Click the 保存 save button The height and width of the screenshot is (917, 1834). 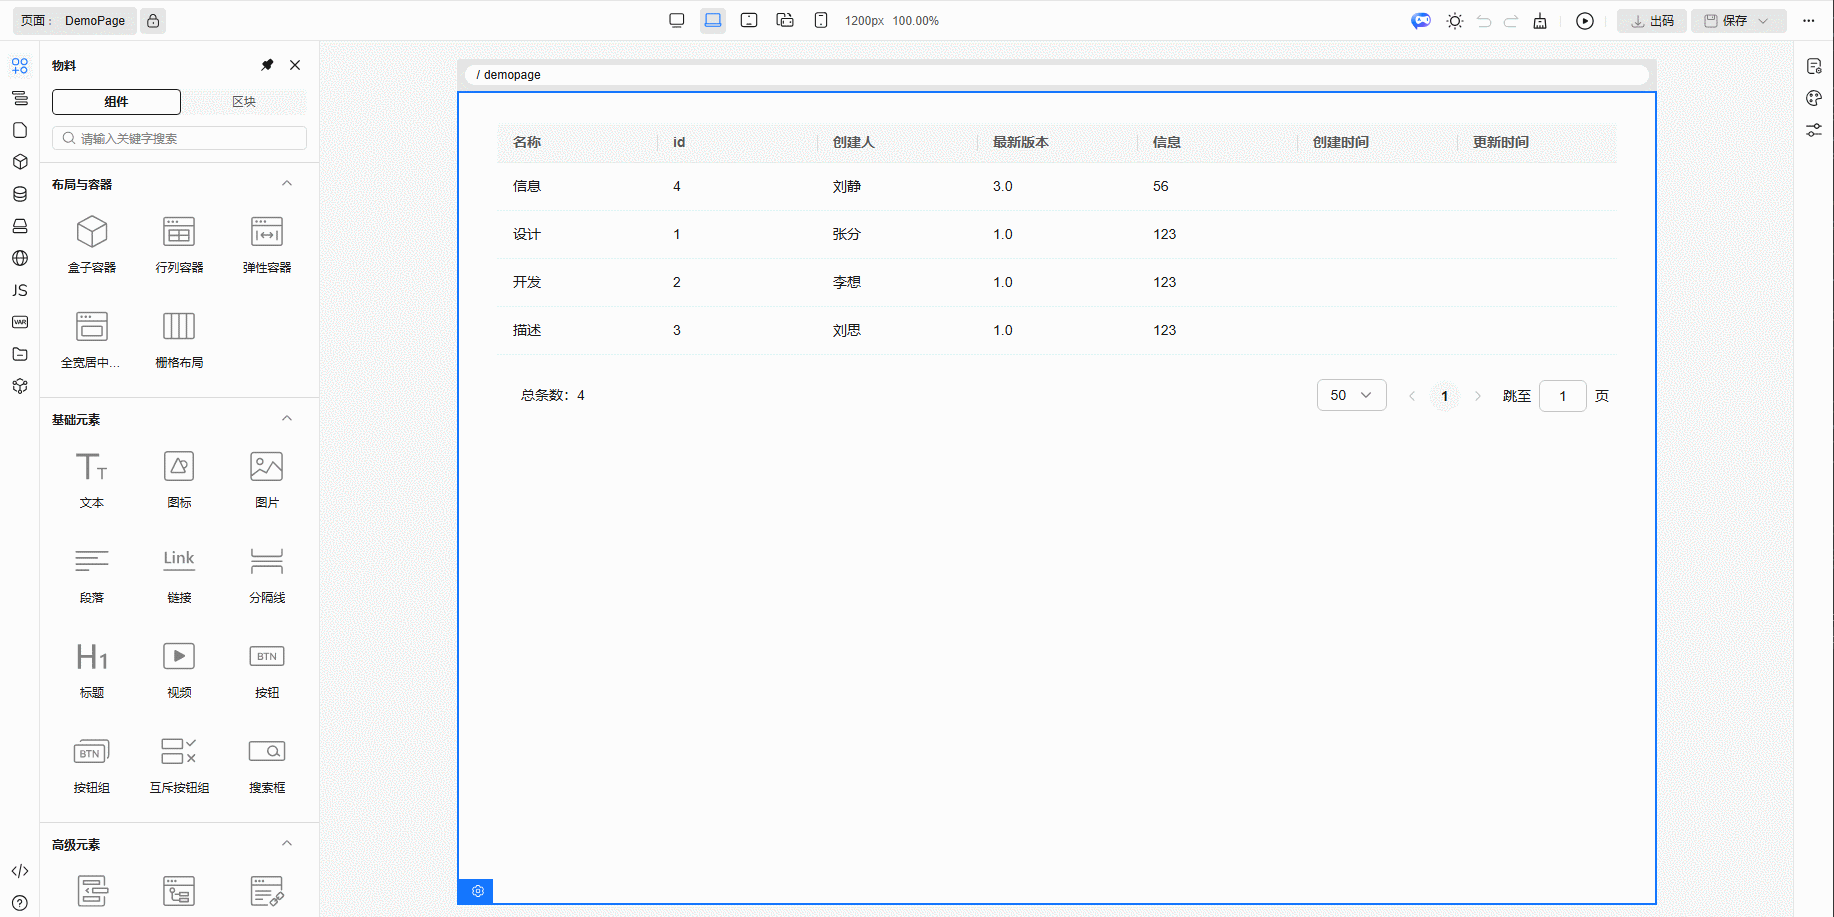[1727, 21]
